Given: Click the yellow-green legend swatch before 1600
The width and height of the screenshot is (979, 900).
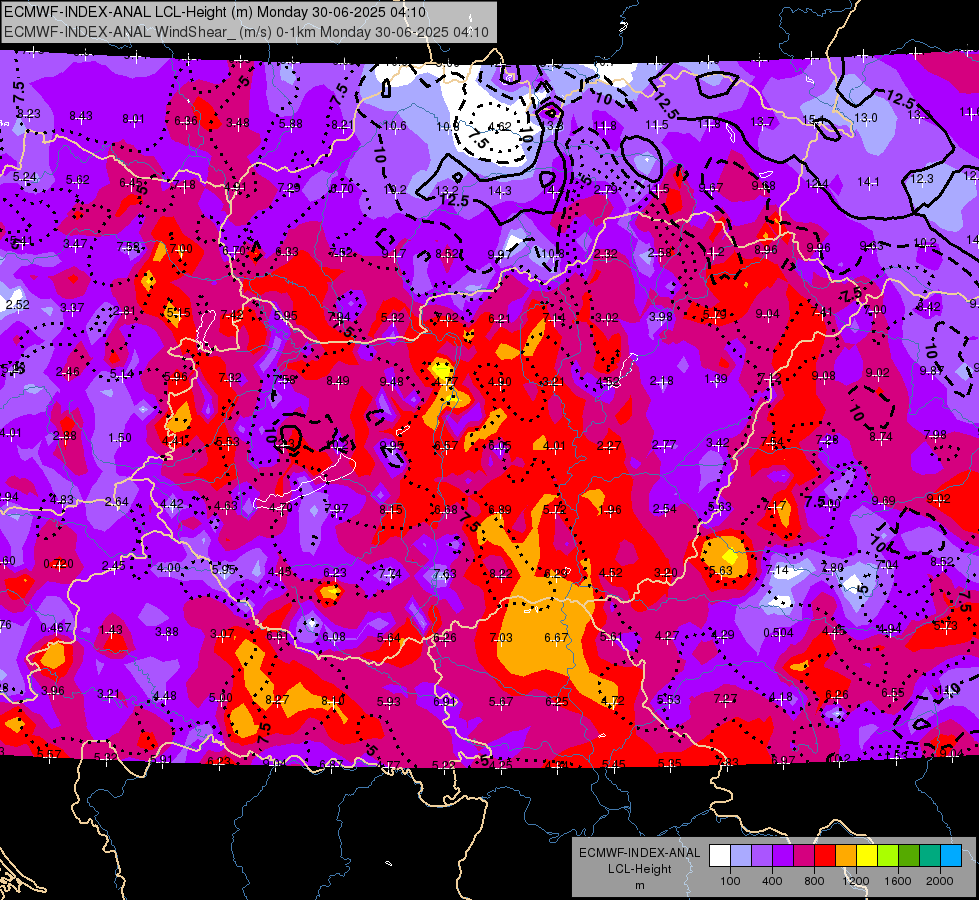Looking at the screenshot, I should pyautogui.click(x=888, y=856).
